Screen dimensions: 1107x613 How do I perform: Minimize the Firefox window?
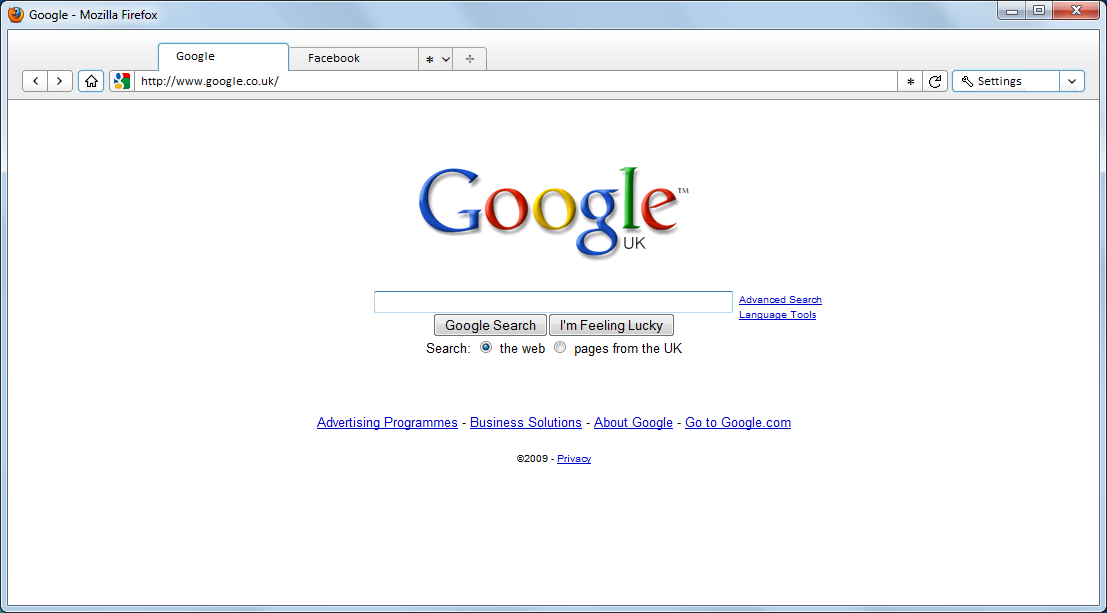point(1012,11)
